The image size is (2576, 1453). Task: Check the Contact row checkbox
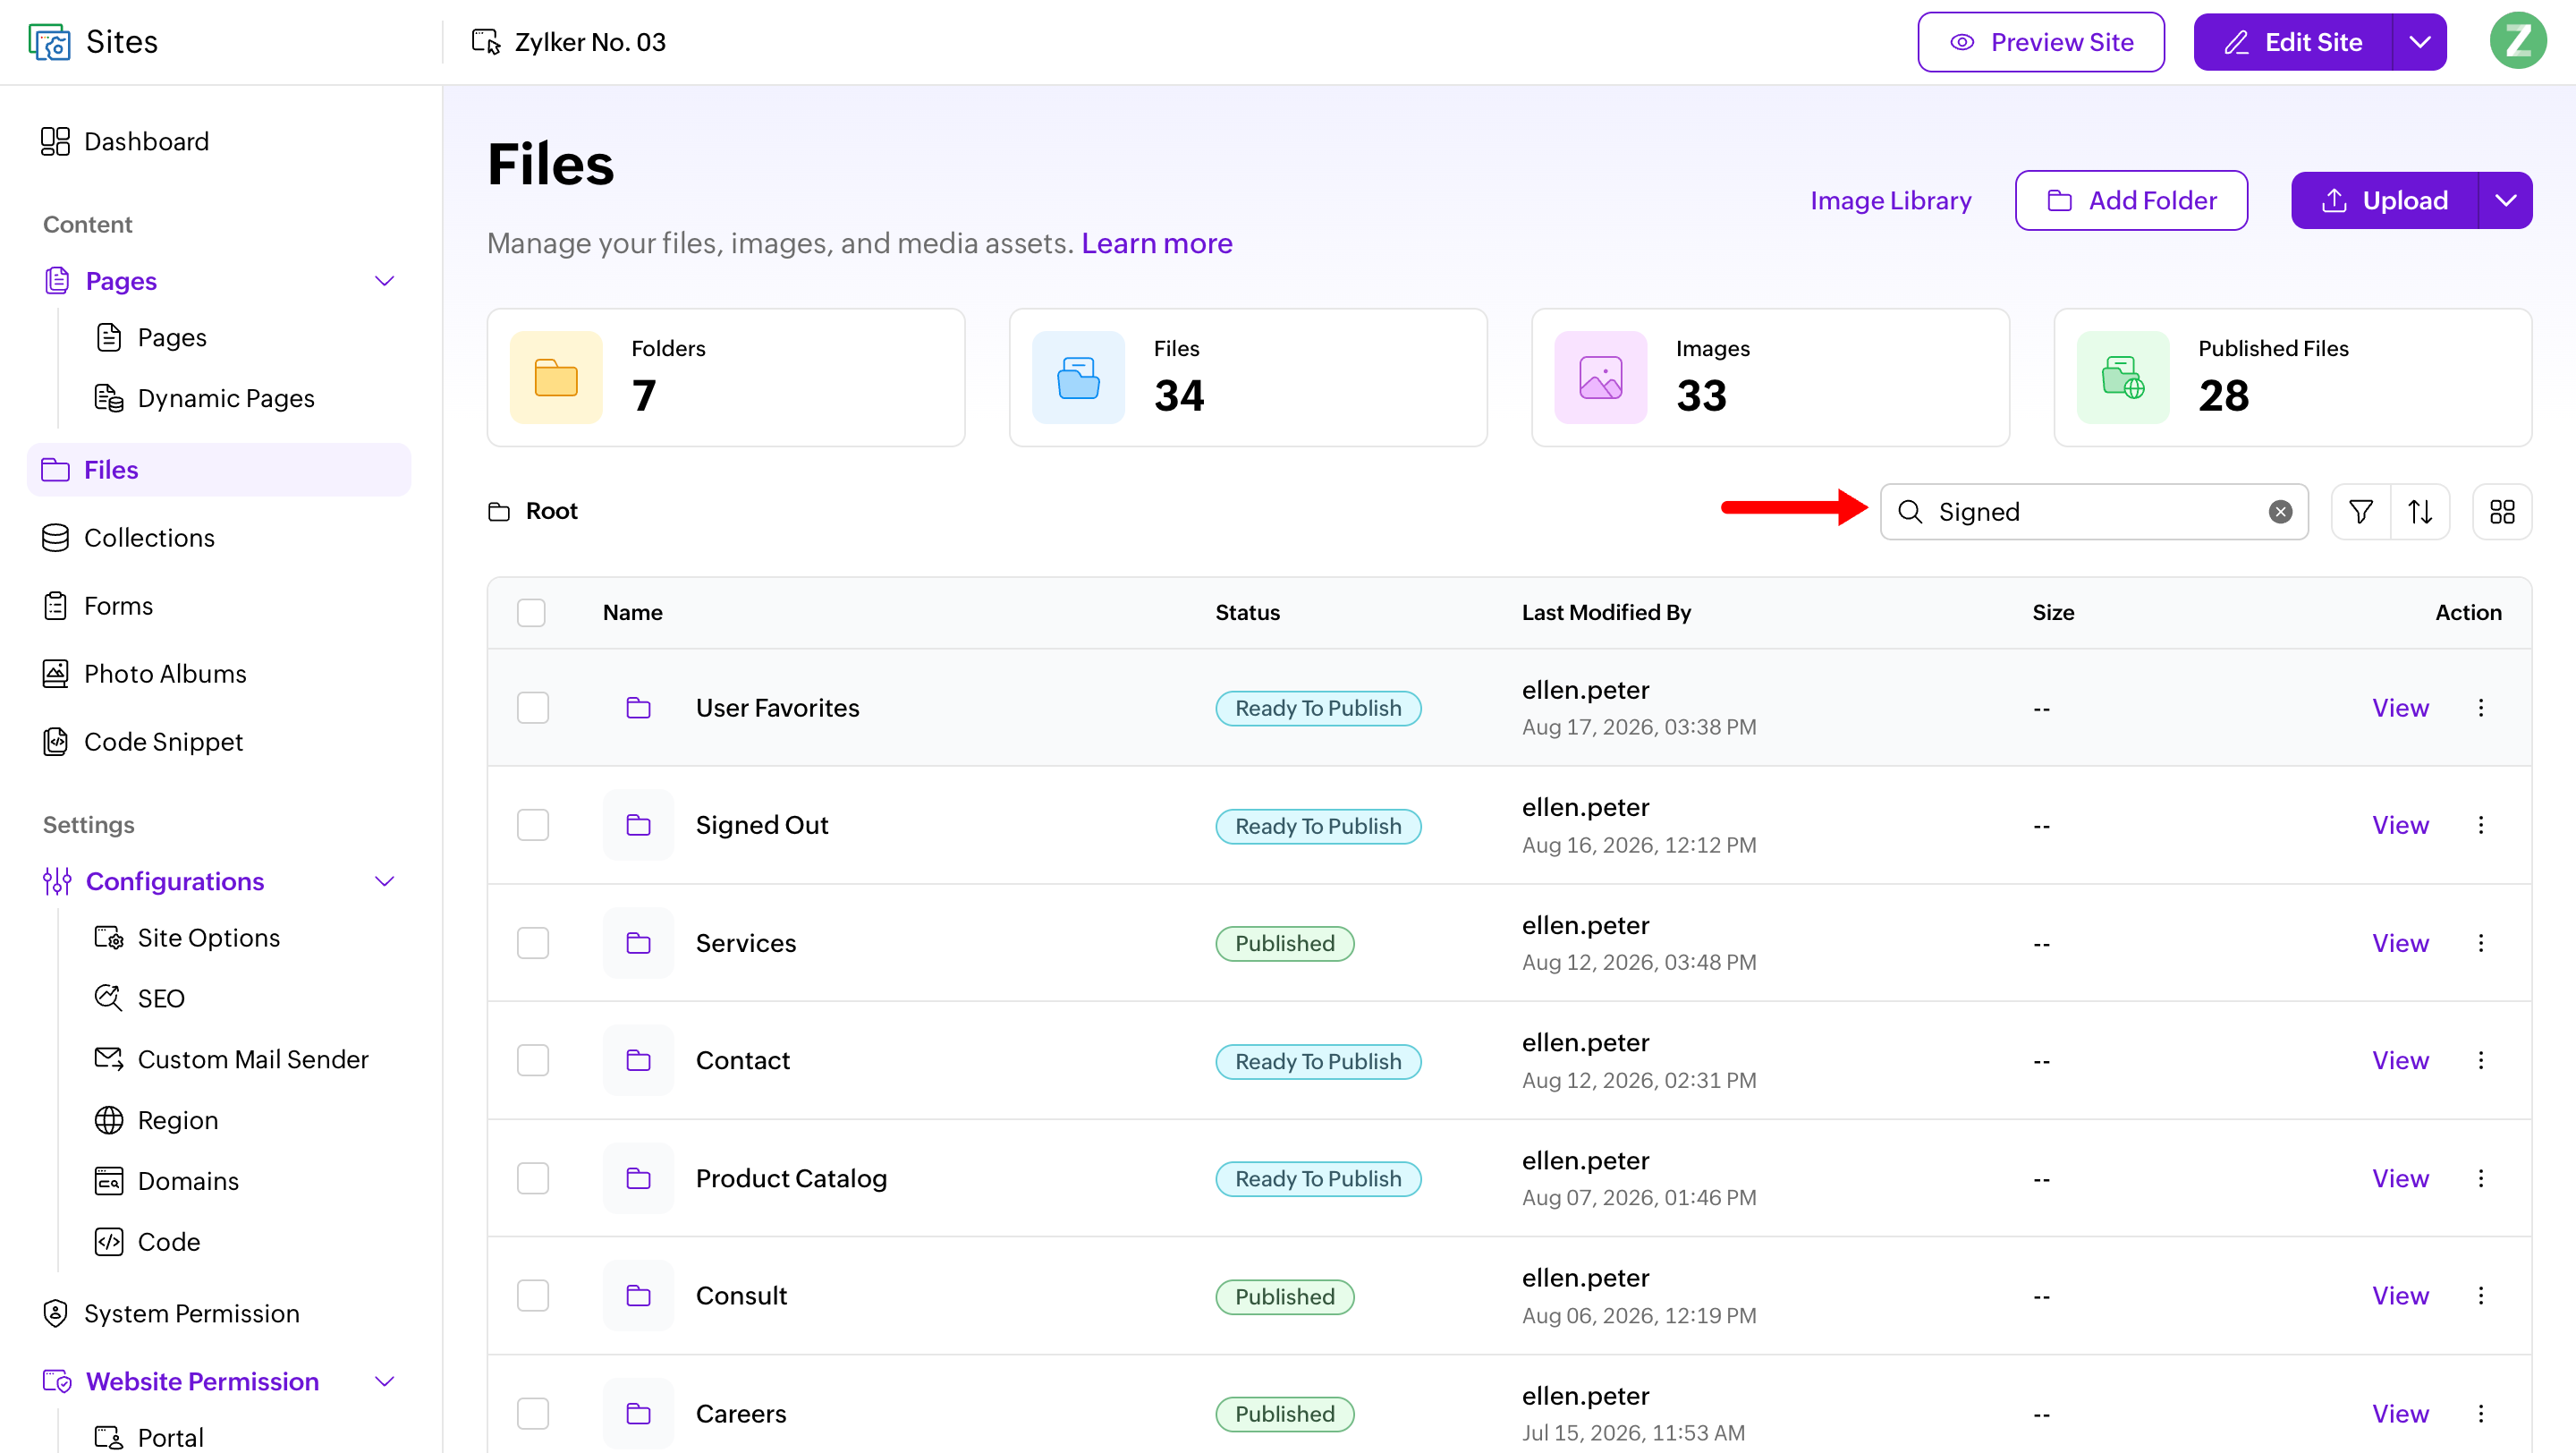pos(533,1060)
